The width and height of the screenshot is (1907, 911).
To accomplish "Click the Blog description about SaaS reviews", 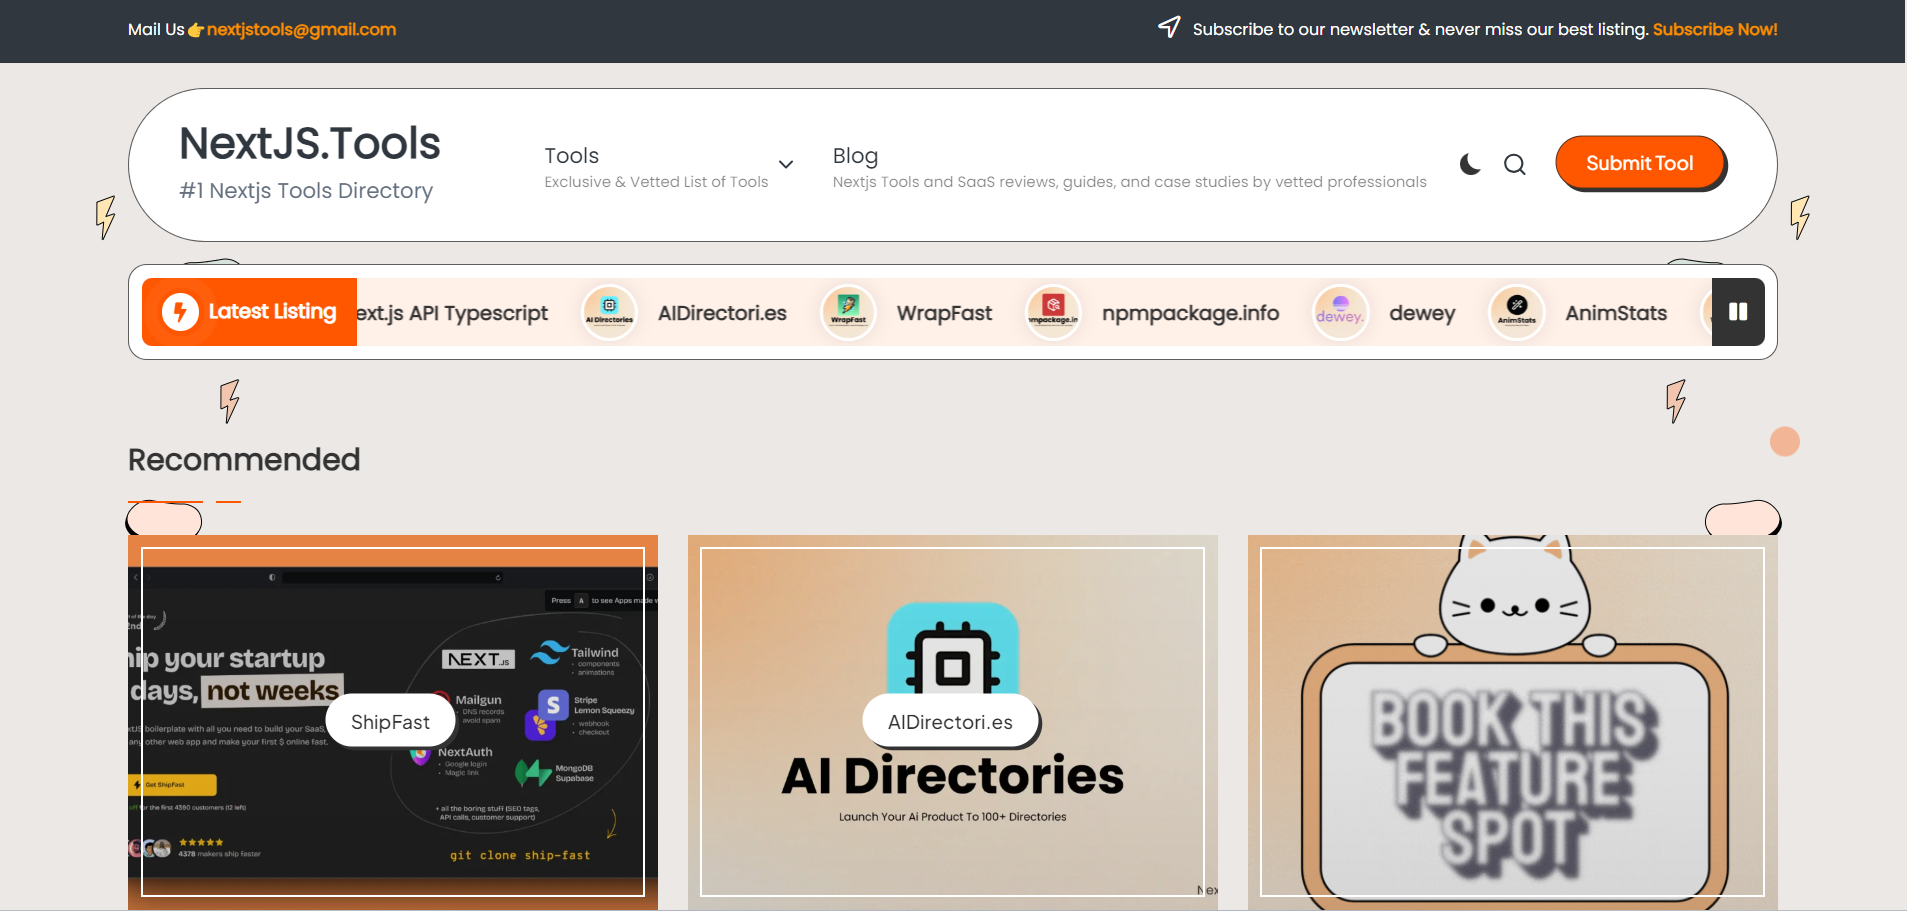I will point(1130,182).
